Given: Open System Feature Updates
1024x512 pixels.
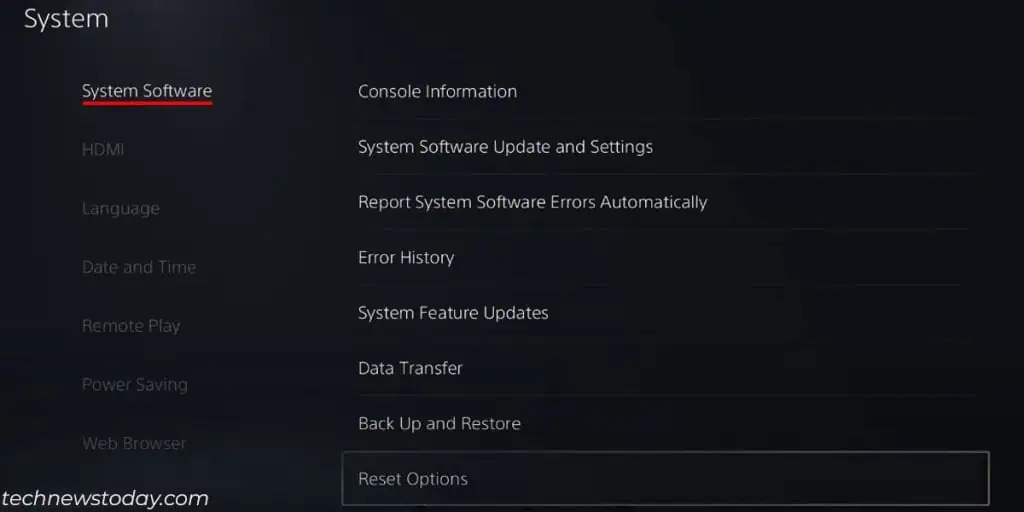Looking at the screenshot, I should pos(453,313).
